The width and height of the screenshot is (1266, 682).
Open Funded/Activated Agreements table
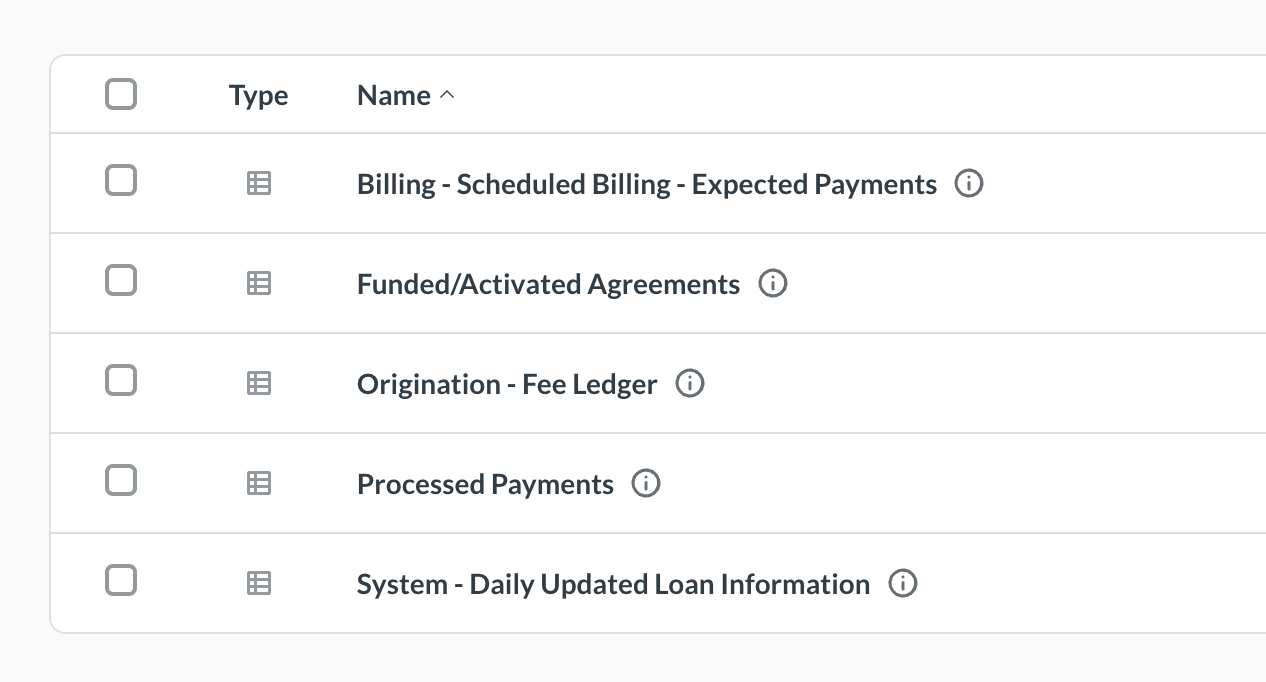click(548, 284)
